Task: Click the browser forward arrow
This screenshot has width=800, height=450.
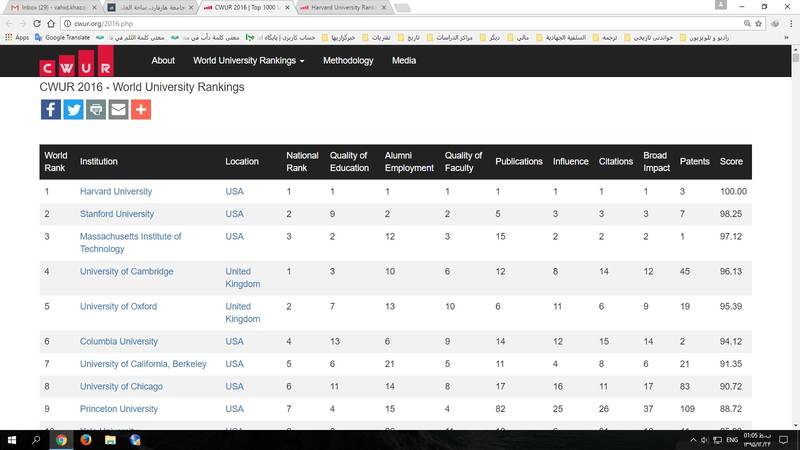Action: [22, 23]
